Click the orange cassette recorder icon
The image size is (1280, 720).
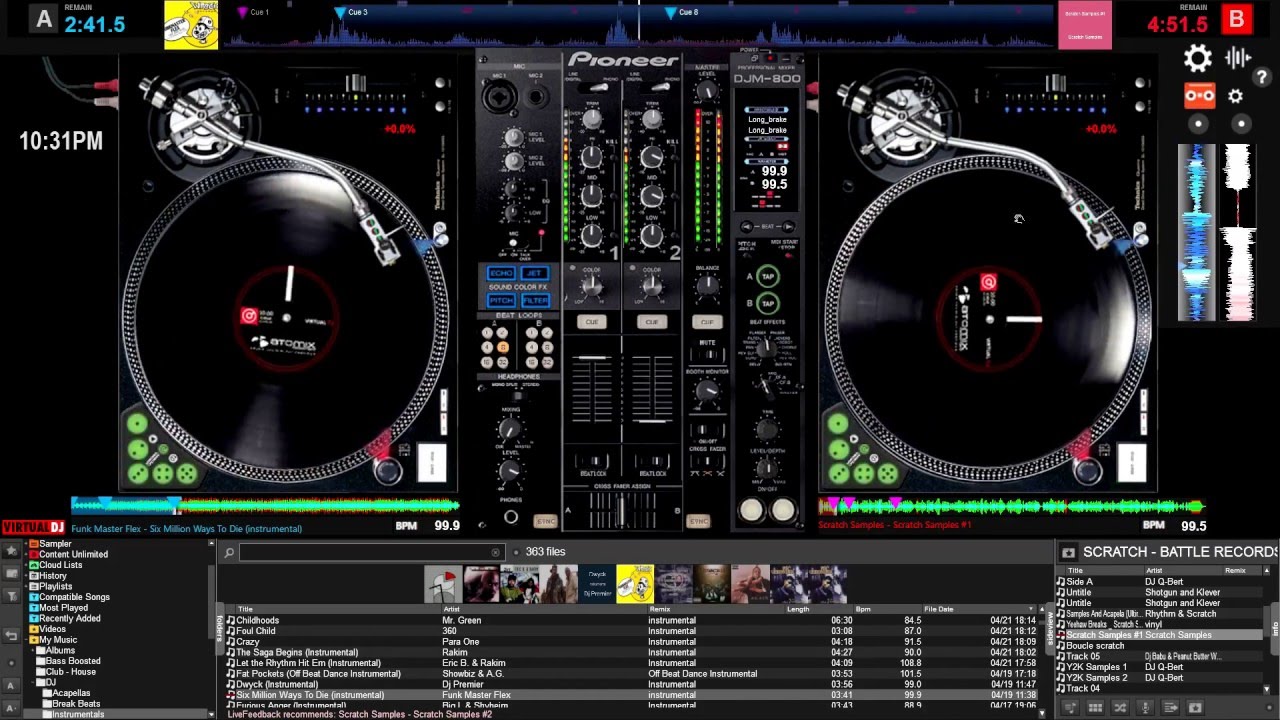tap(1199, 96)
